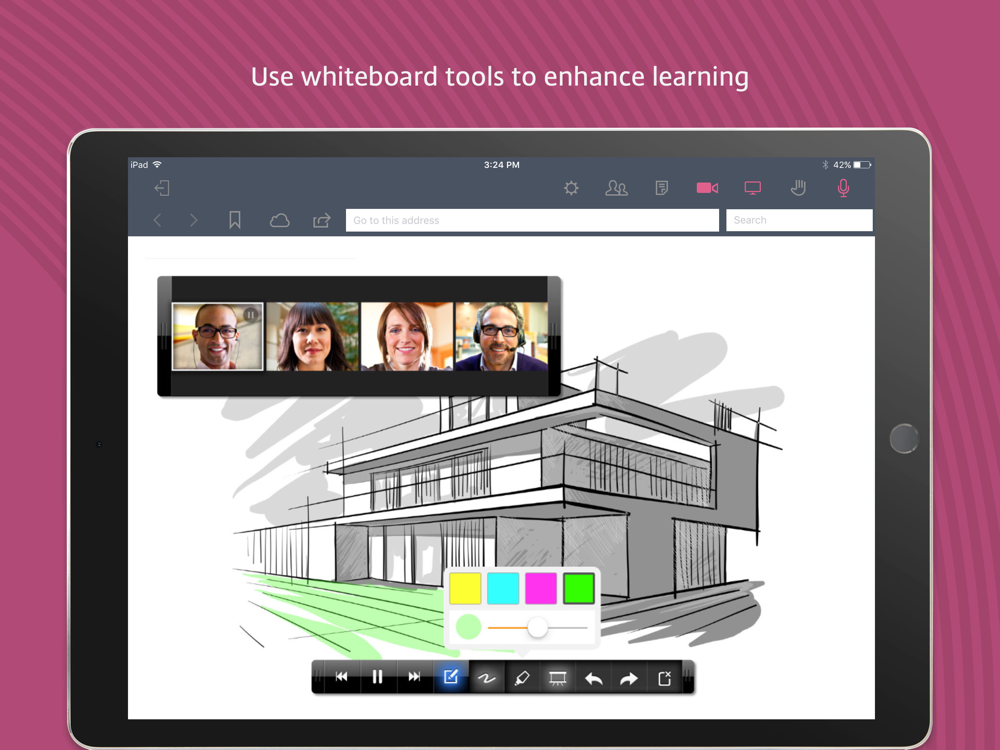This screenshot has height=750, width=1000.
Task: Toggle the video camera
Action: pyautogui.click(x=707, y=188)
